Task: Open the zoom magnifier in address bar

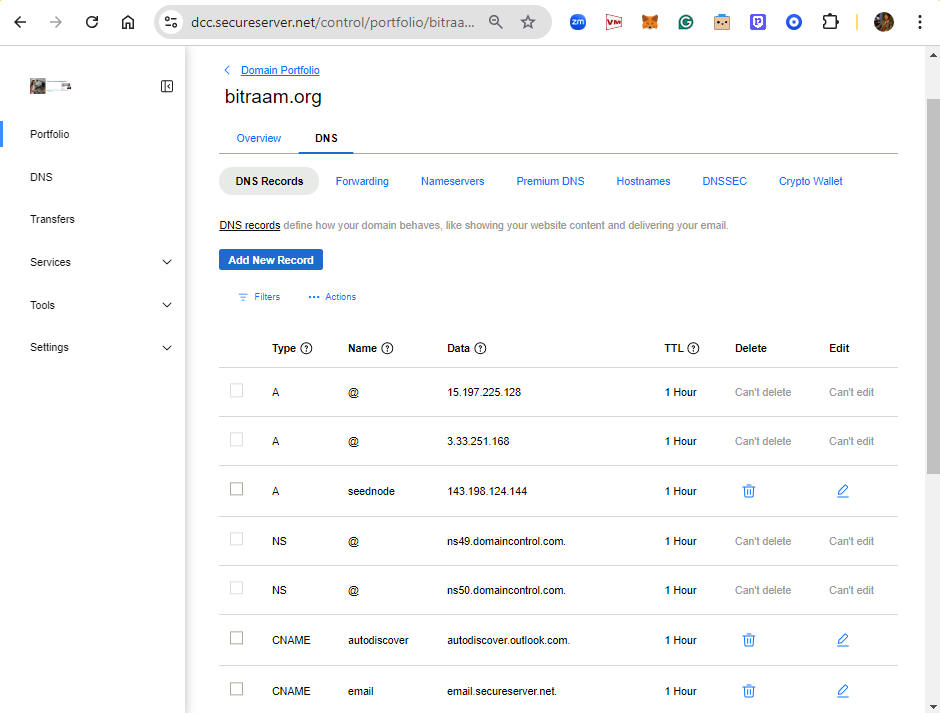Action: (x=495, y=22)
